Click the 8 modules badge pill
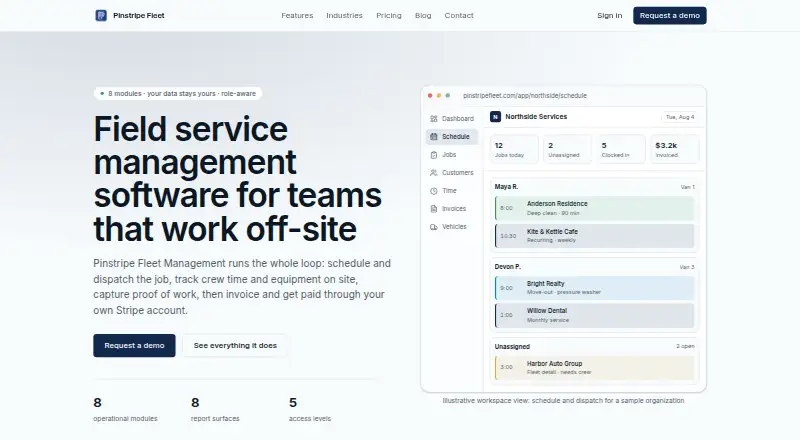The image size is (800, 440). [178, 93]
